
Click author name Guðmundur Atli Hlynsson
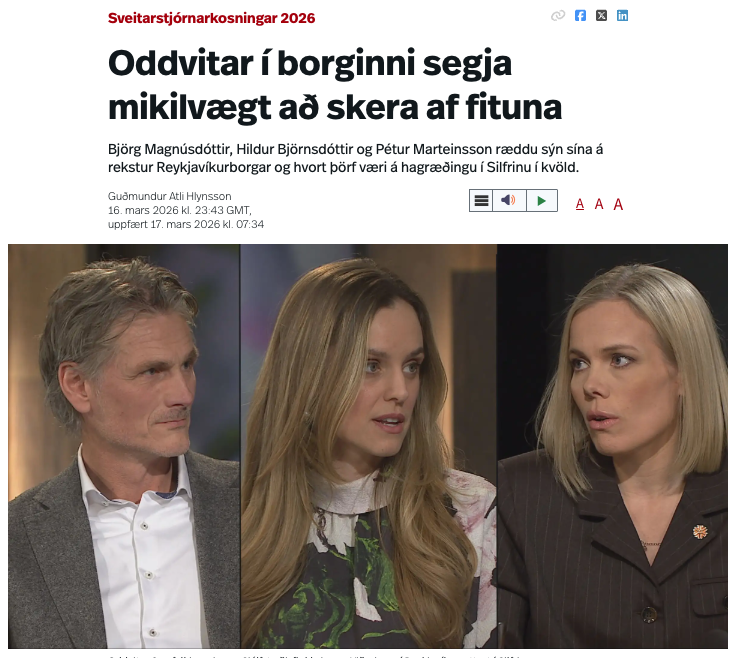tap(170, 196)
